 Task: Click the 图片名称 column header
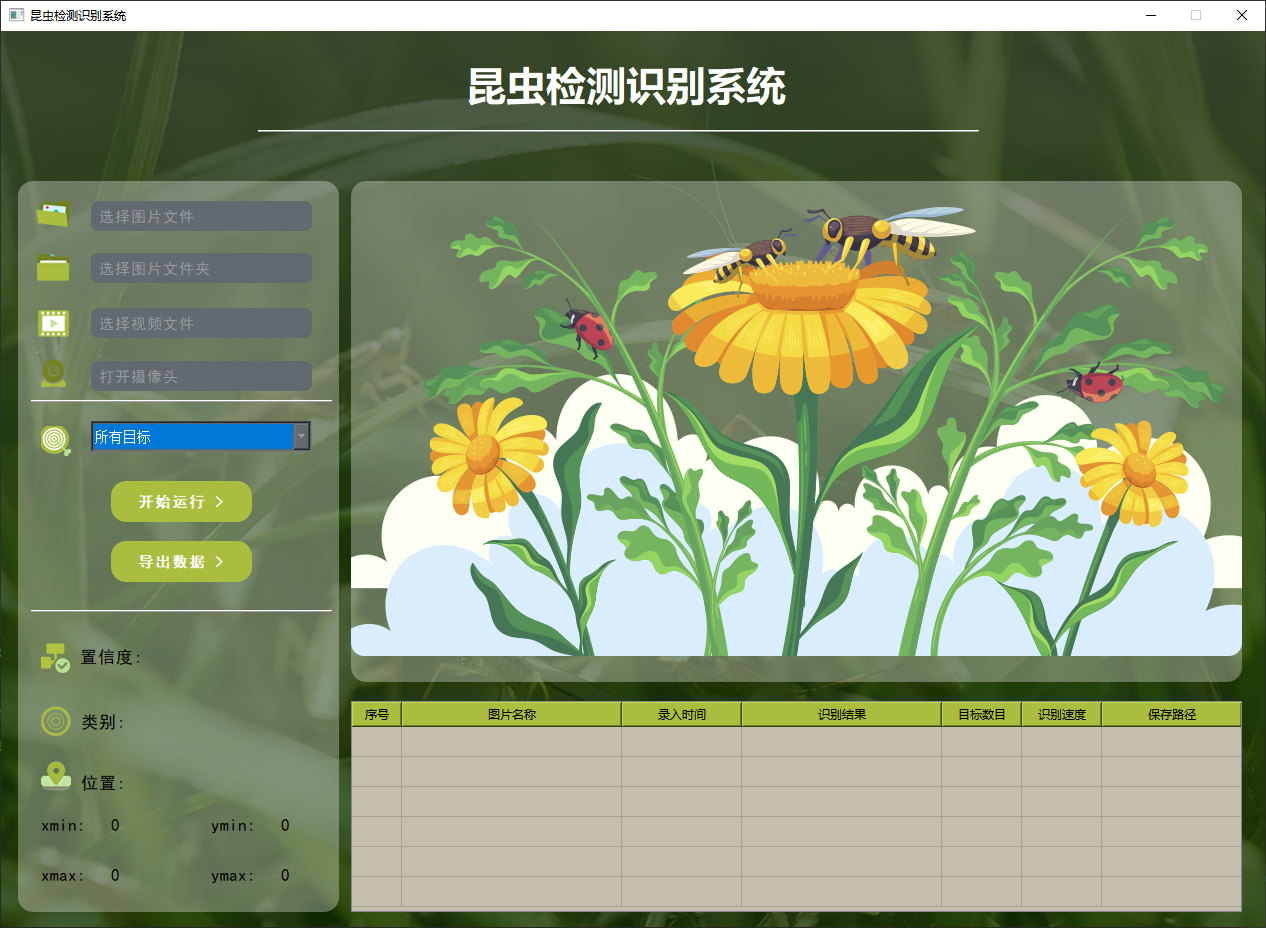tap(512, 714)
